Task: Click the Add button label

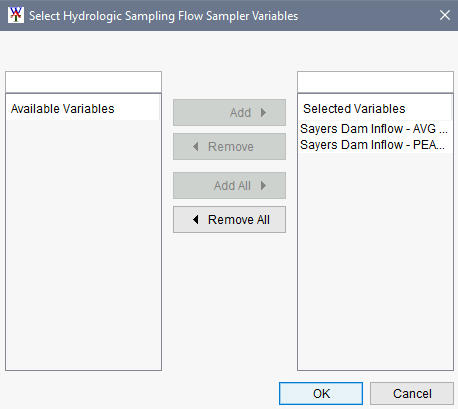Action: (x=240, y=113)
